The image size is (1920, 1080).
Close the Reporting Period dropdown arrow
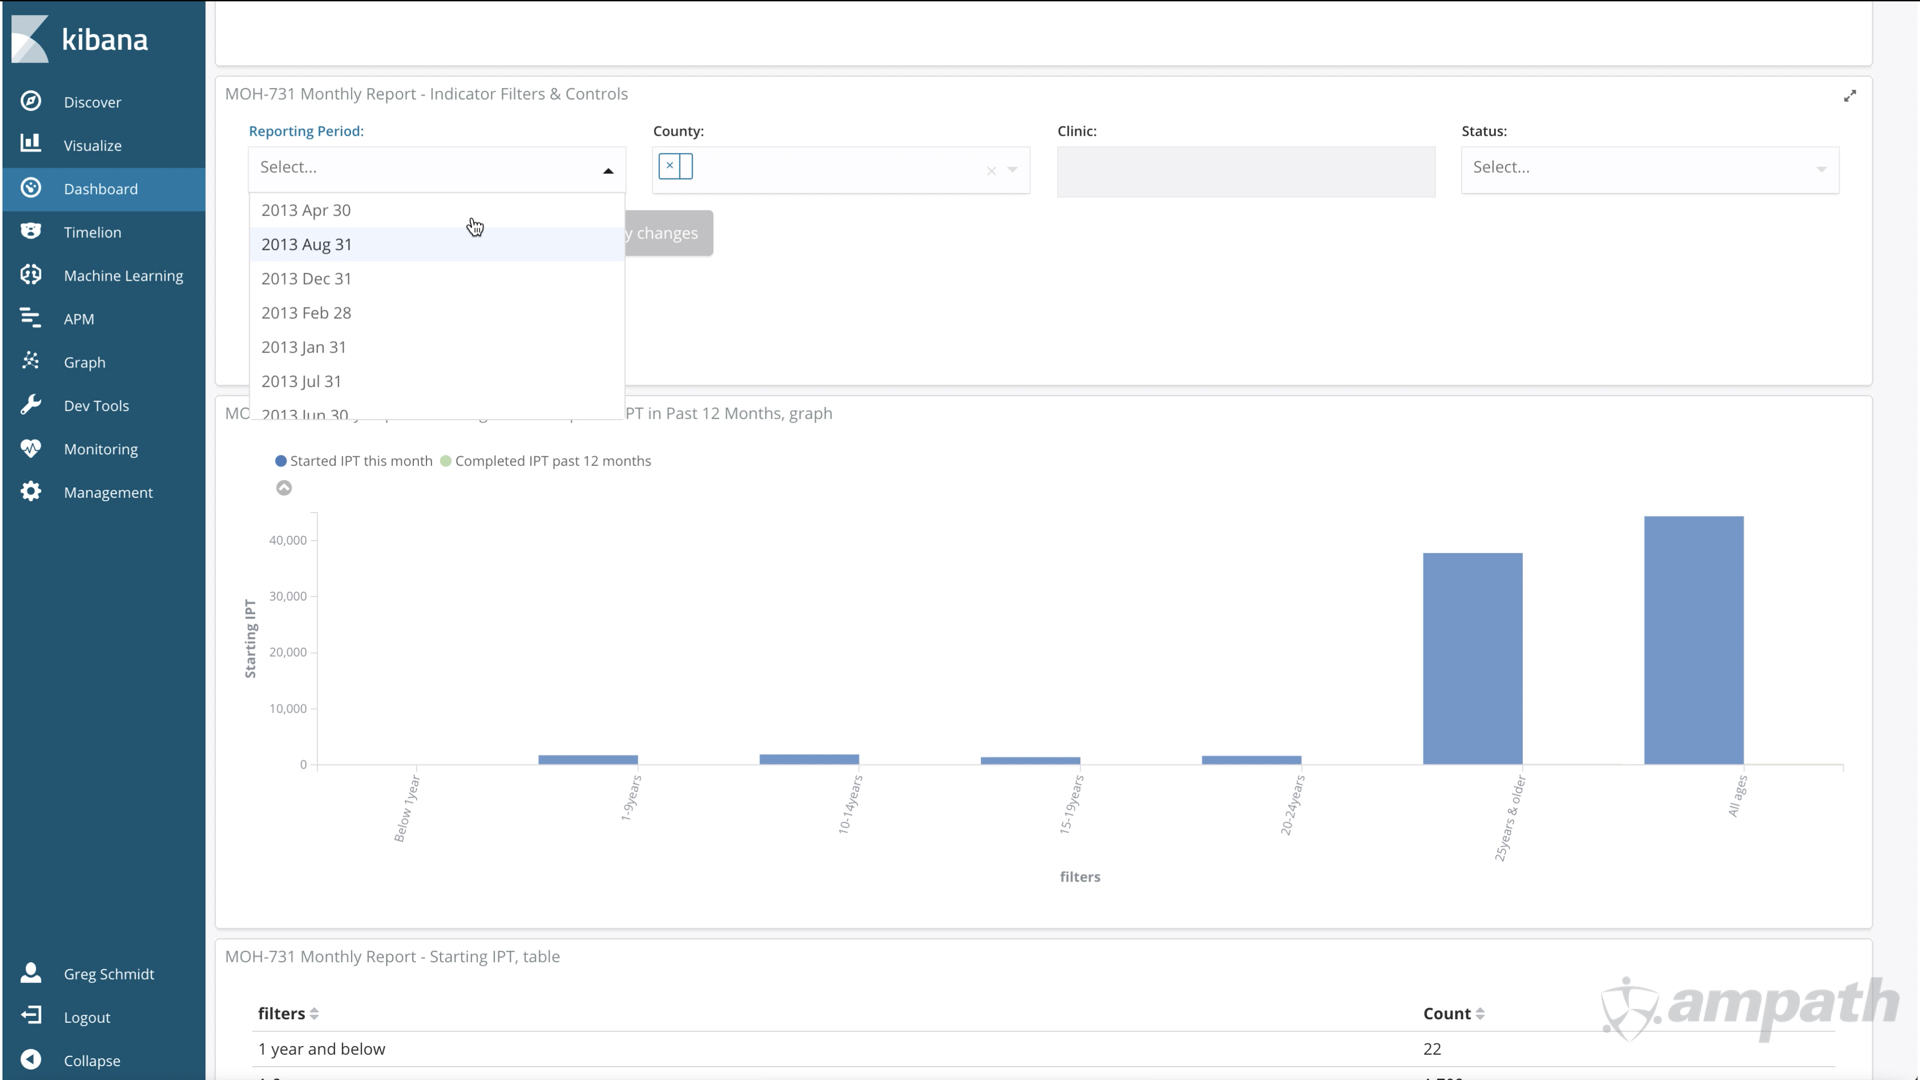coord(608,170)
